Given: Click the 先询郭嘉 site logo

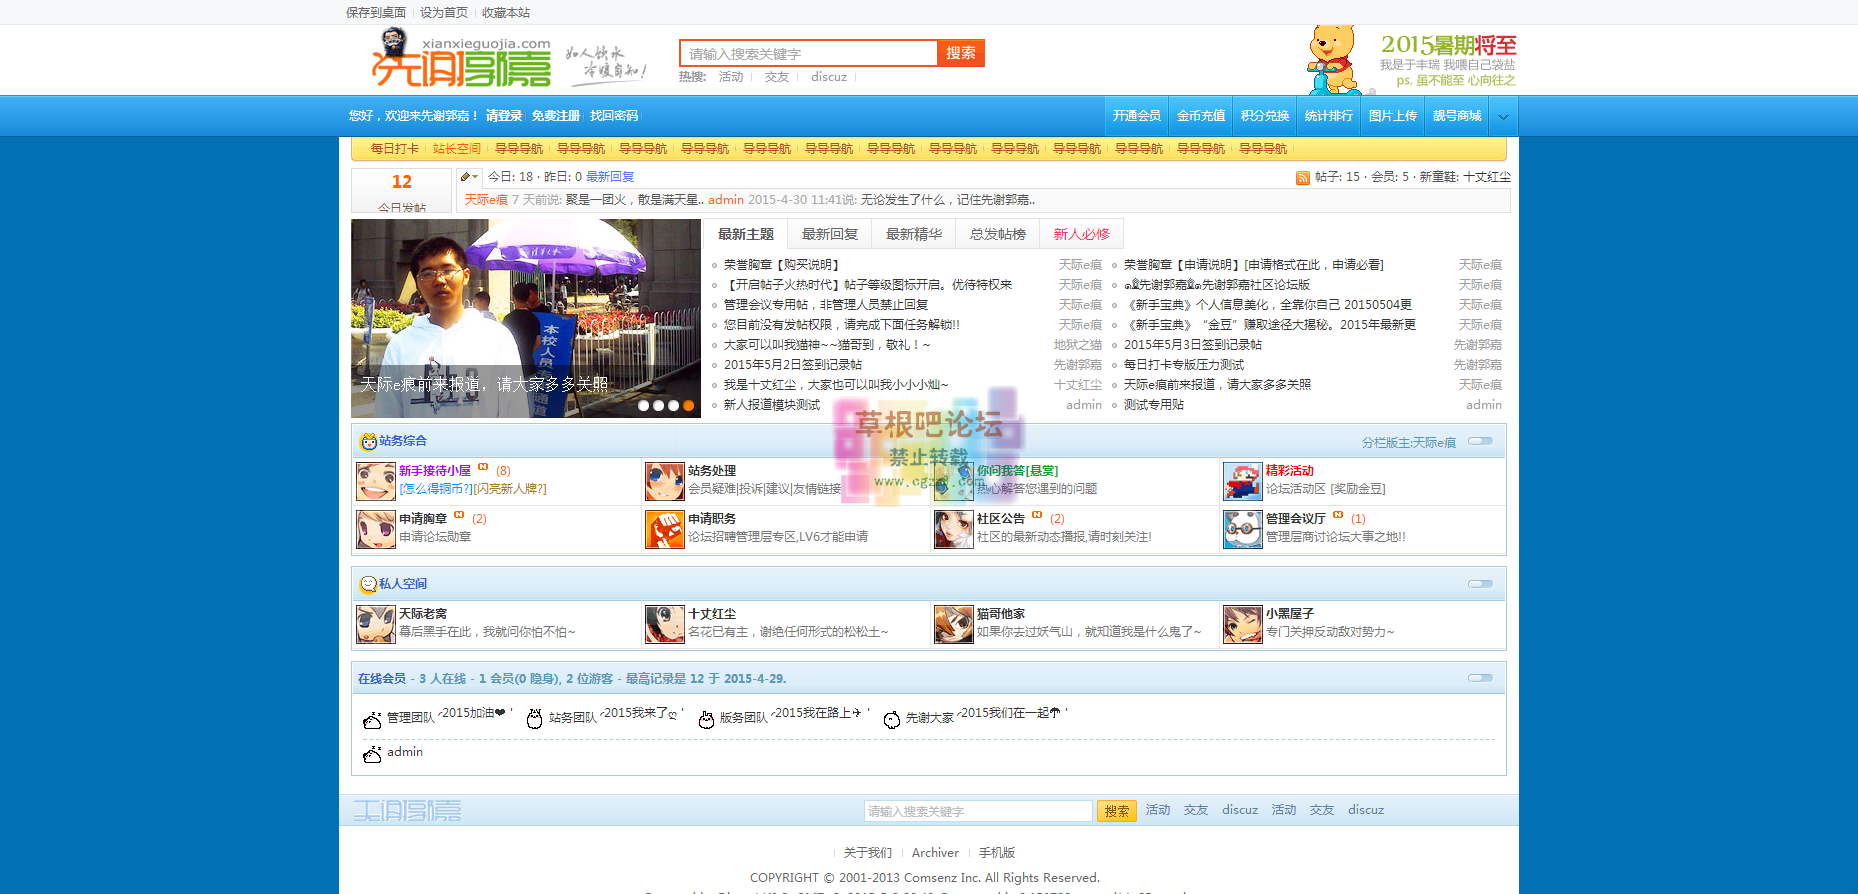Looking at the screenshot, I should [461, 59].
